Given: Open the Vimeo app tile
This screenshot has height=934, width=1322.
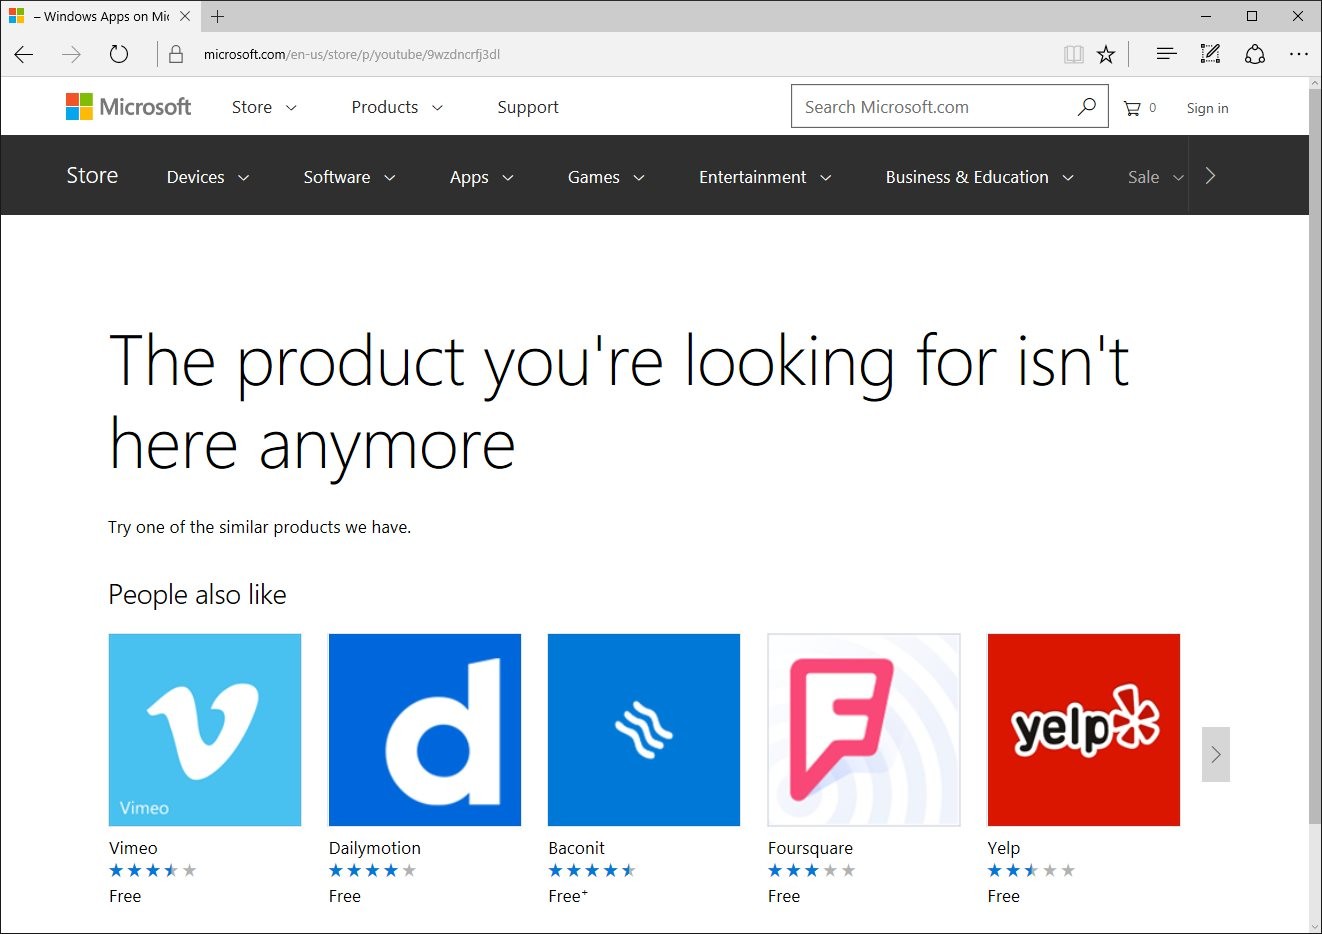Looking at the screenshot, I should click(x=205, y=730).
